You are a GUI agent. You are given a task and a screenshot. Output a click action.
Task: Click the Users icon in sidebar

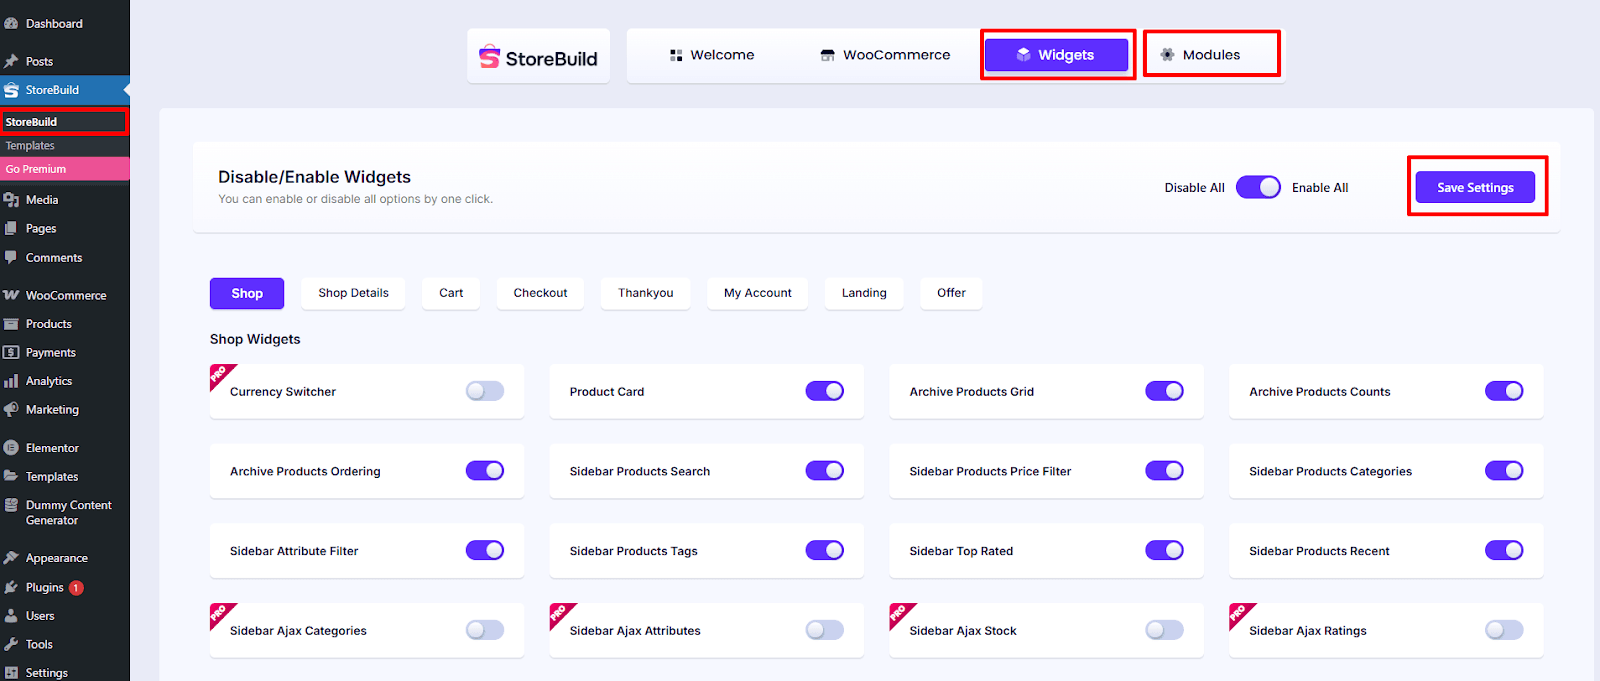pyautogui.click(x=11, y=616)
